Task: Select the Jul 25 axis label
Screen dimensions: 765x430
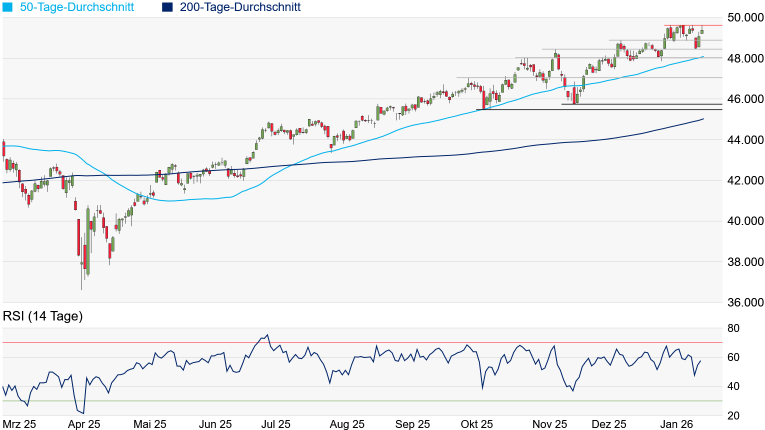Action: (x=274, y=424)
